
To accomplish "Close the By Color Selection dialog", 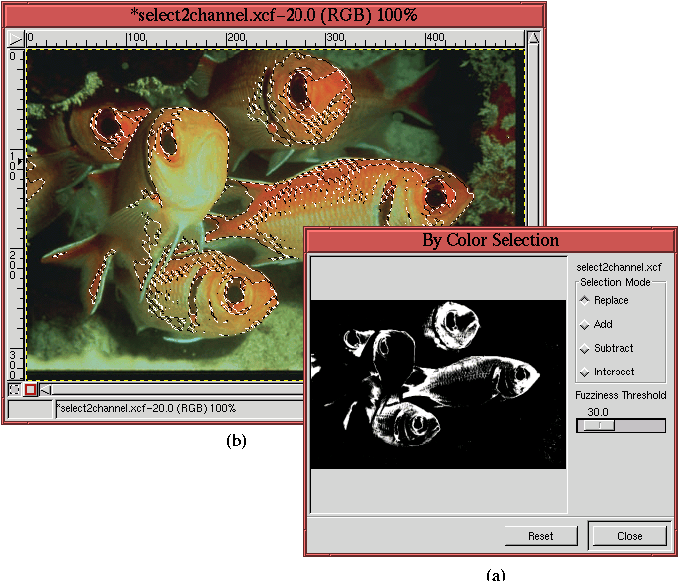I will 629,536.
